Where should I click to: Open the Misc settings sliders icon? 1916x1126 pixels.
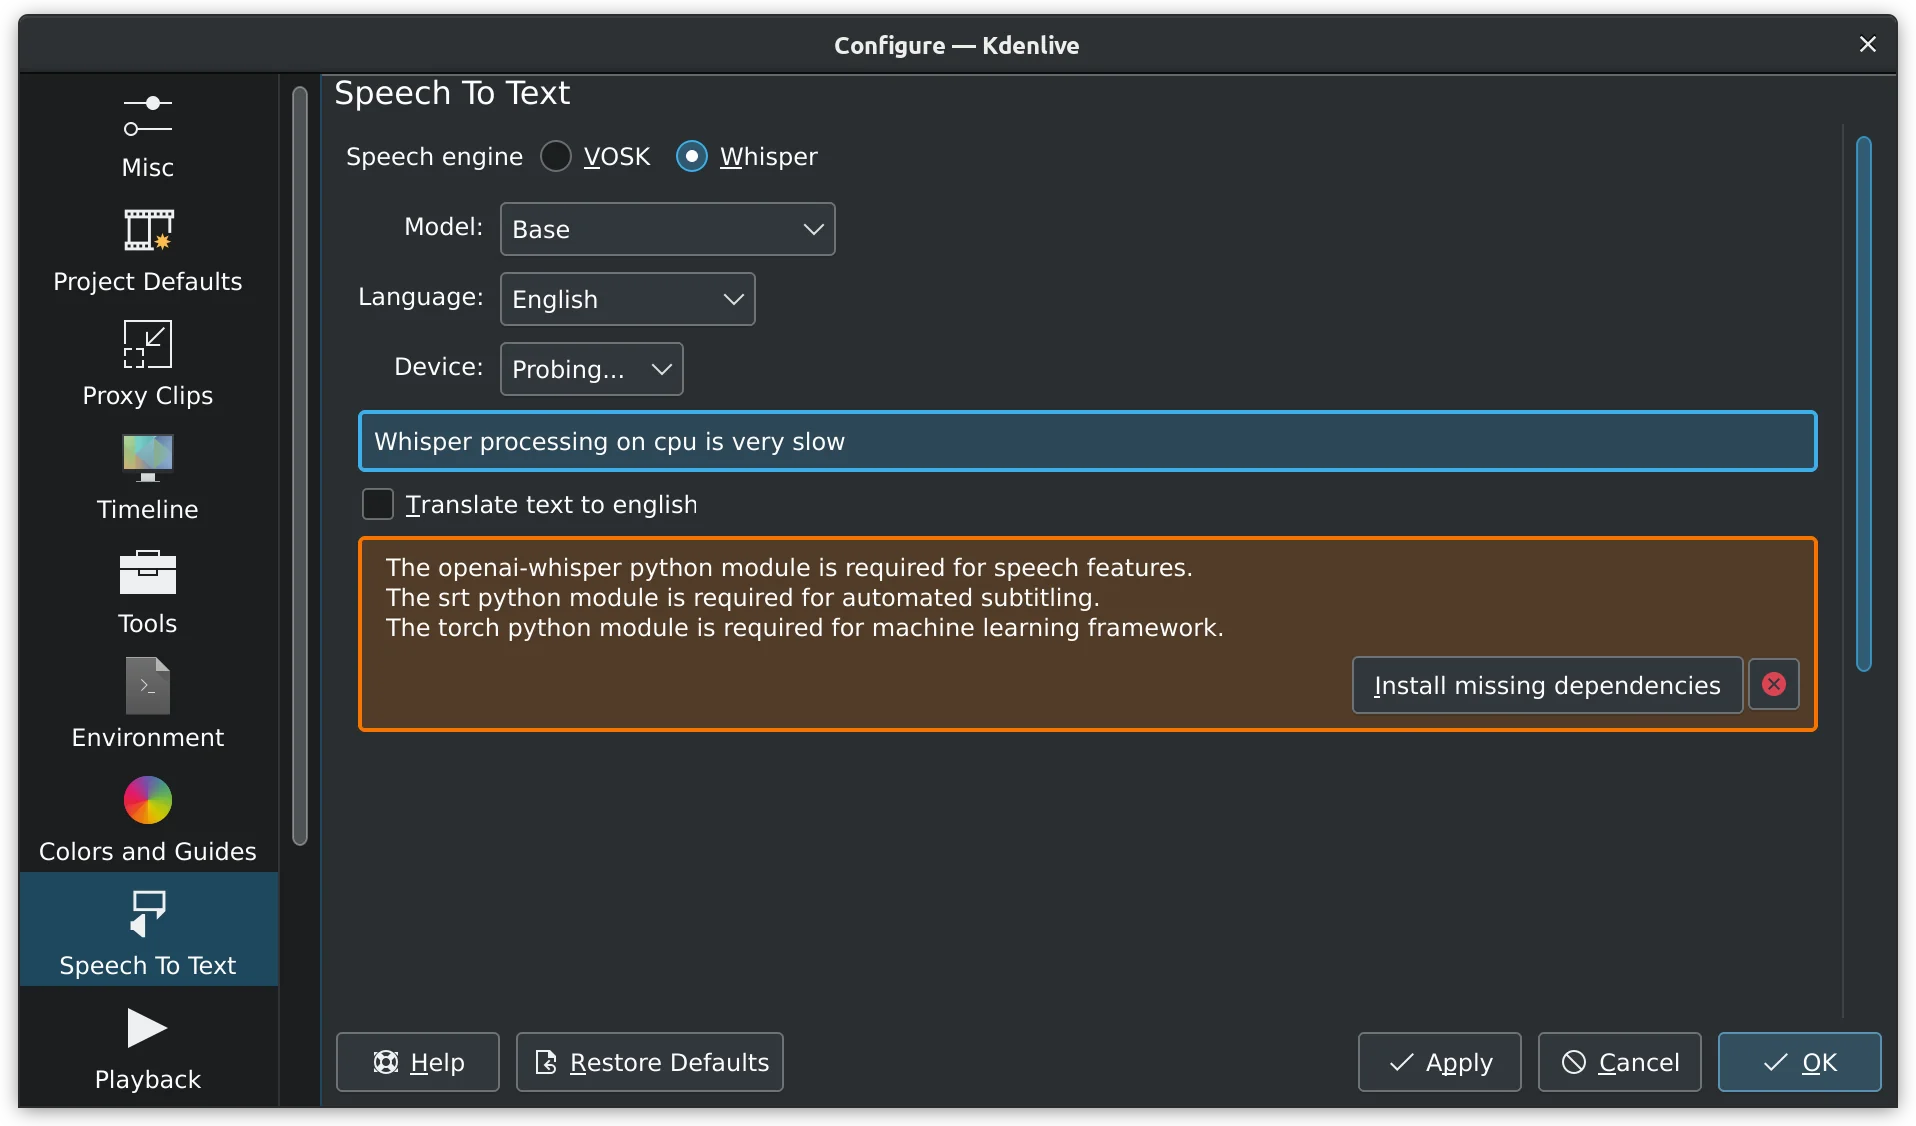[147, 116]
